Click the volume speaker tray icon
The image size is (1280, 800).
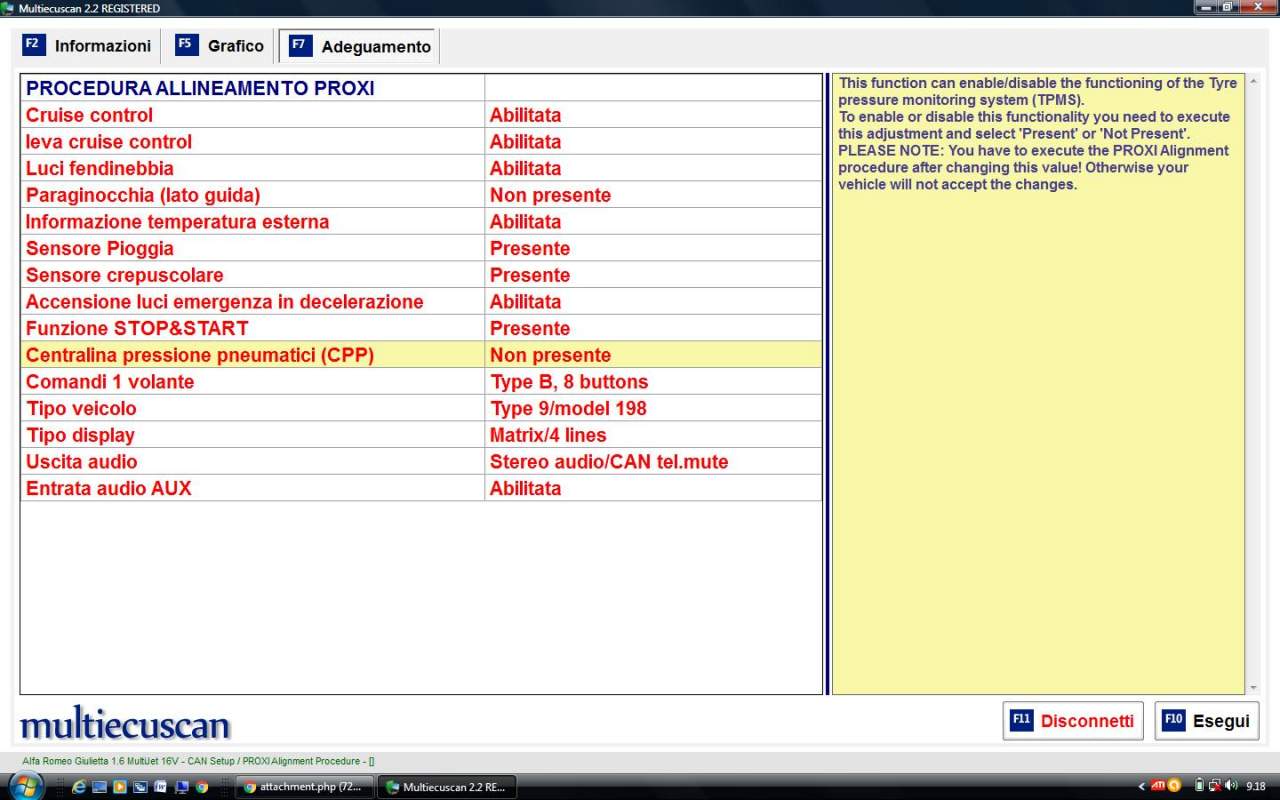1230,786
